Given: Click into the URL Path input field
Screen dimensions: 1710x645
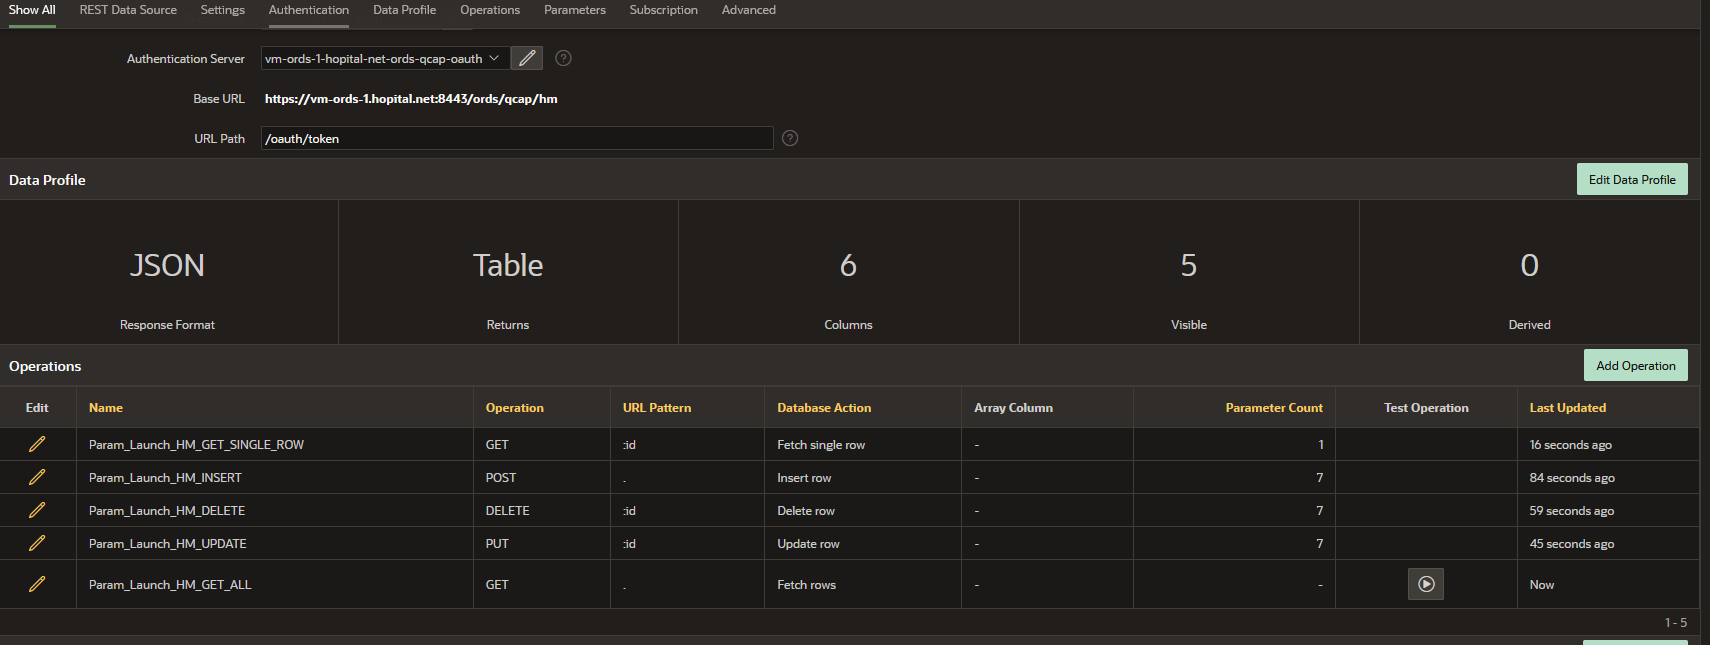Looking at the screenshot, I should tap(516, 138).
